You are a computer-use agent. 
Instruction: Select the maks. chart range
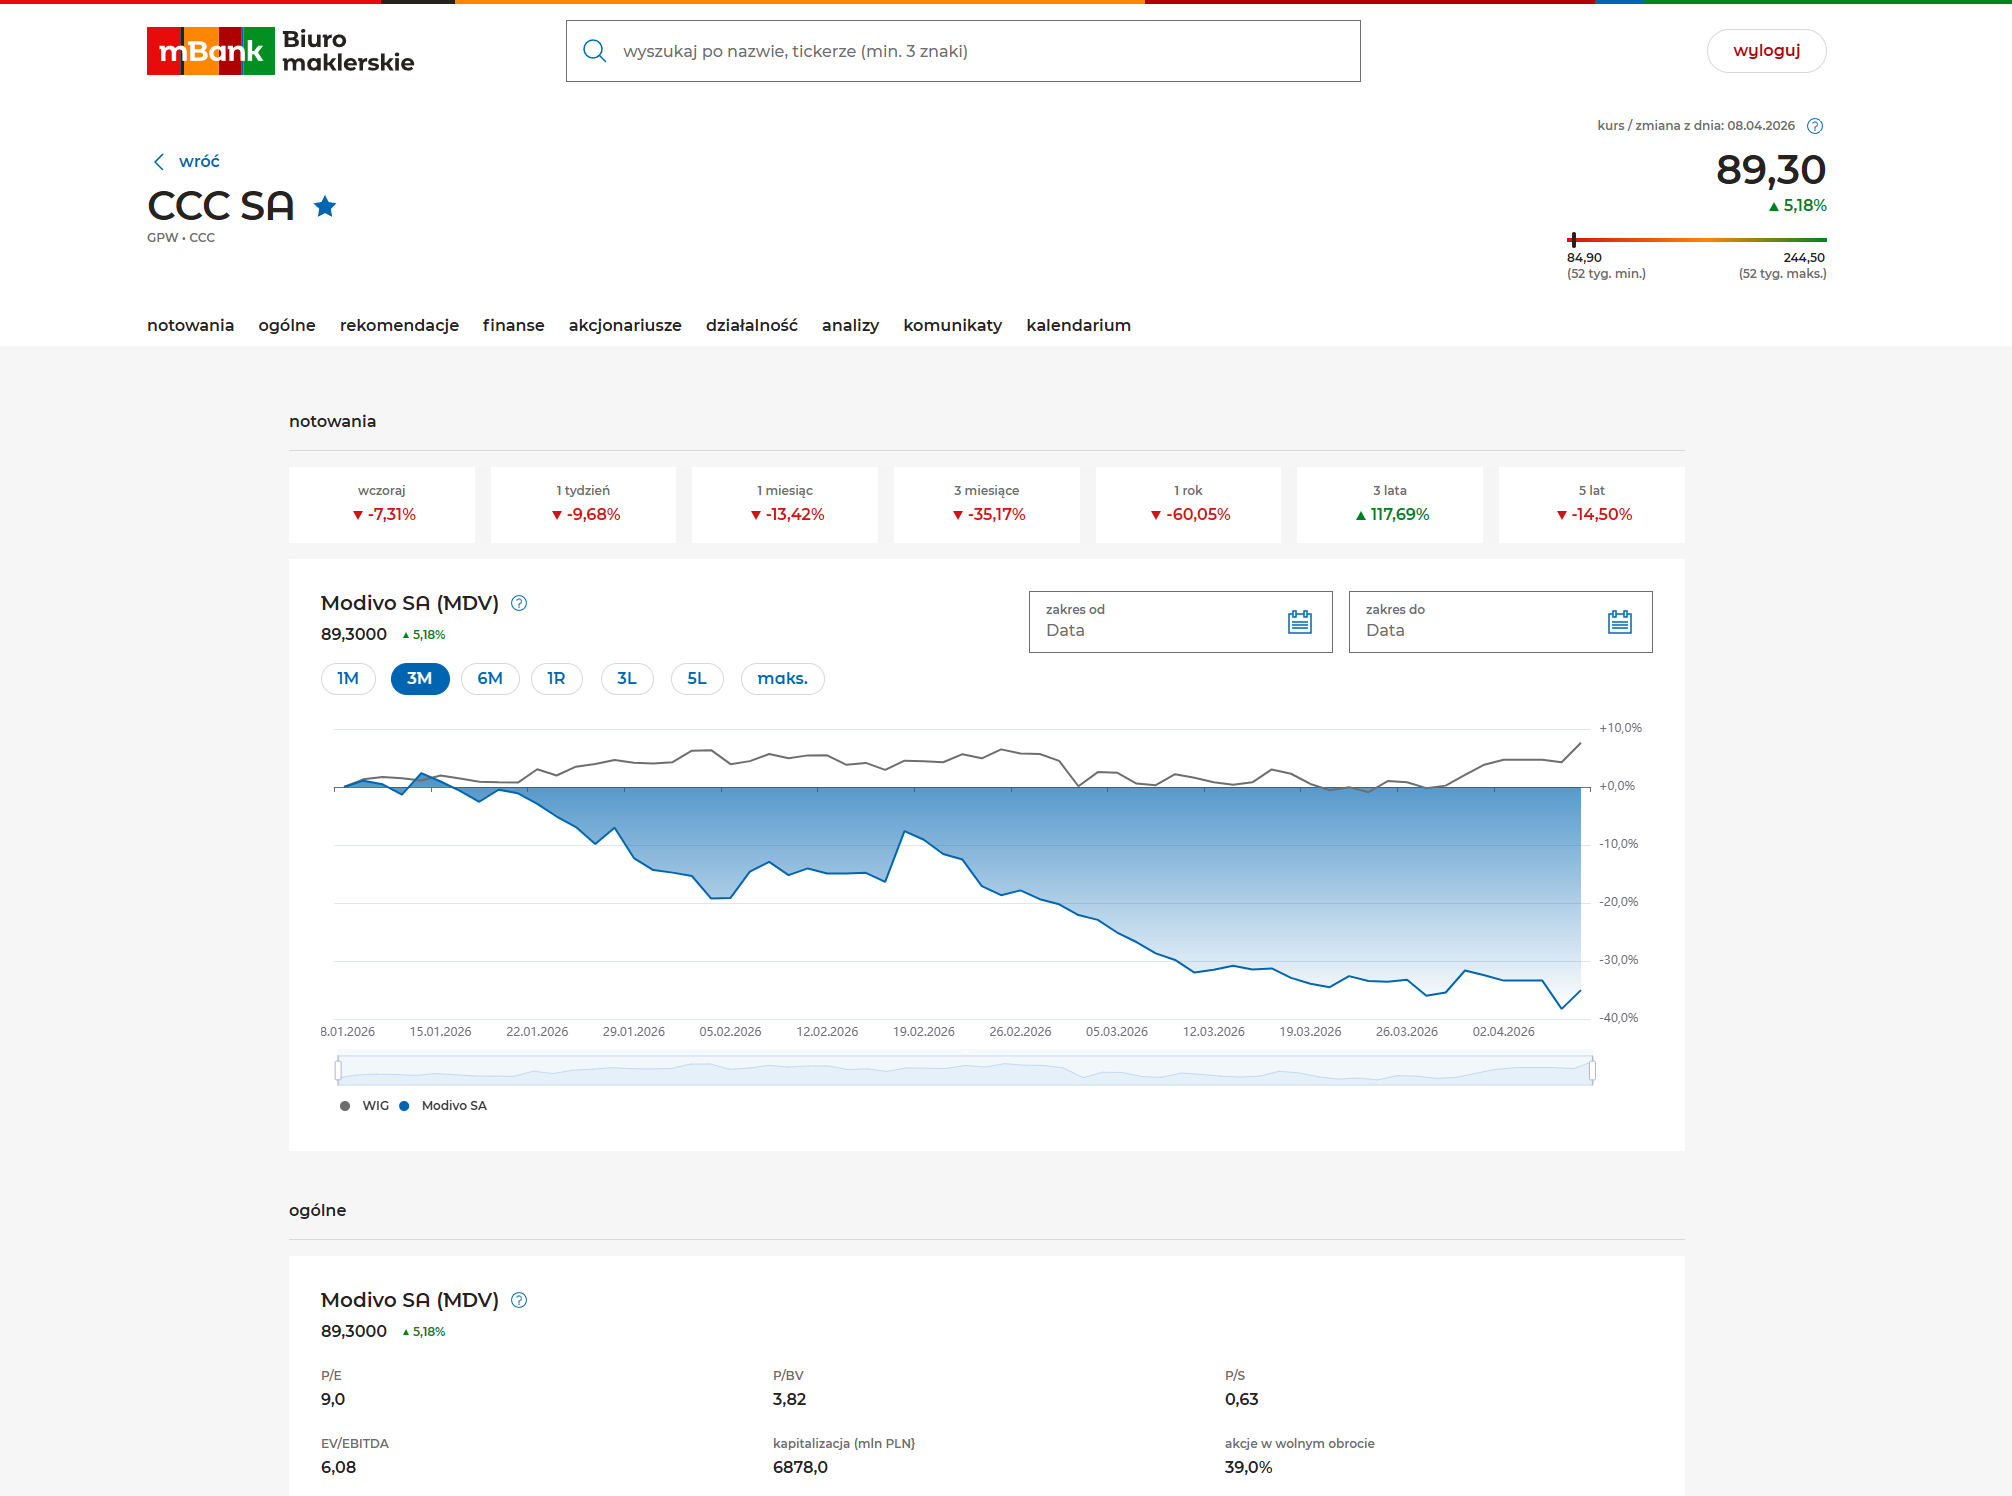pos(783,679)
